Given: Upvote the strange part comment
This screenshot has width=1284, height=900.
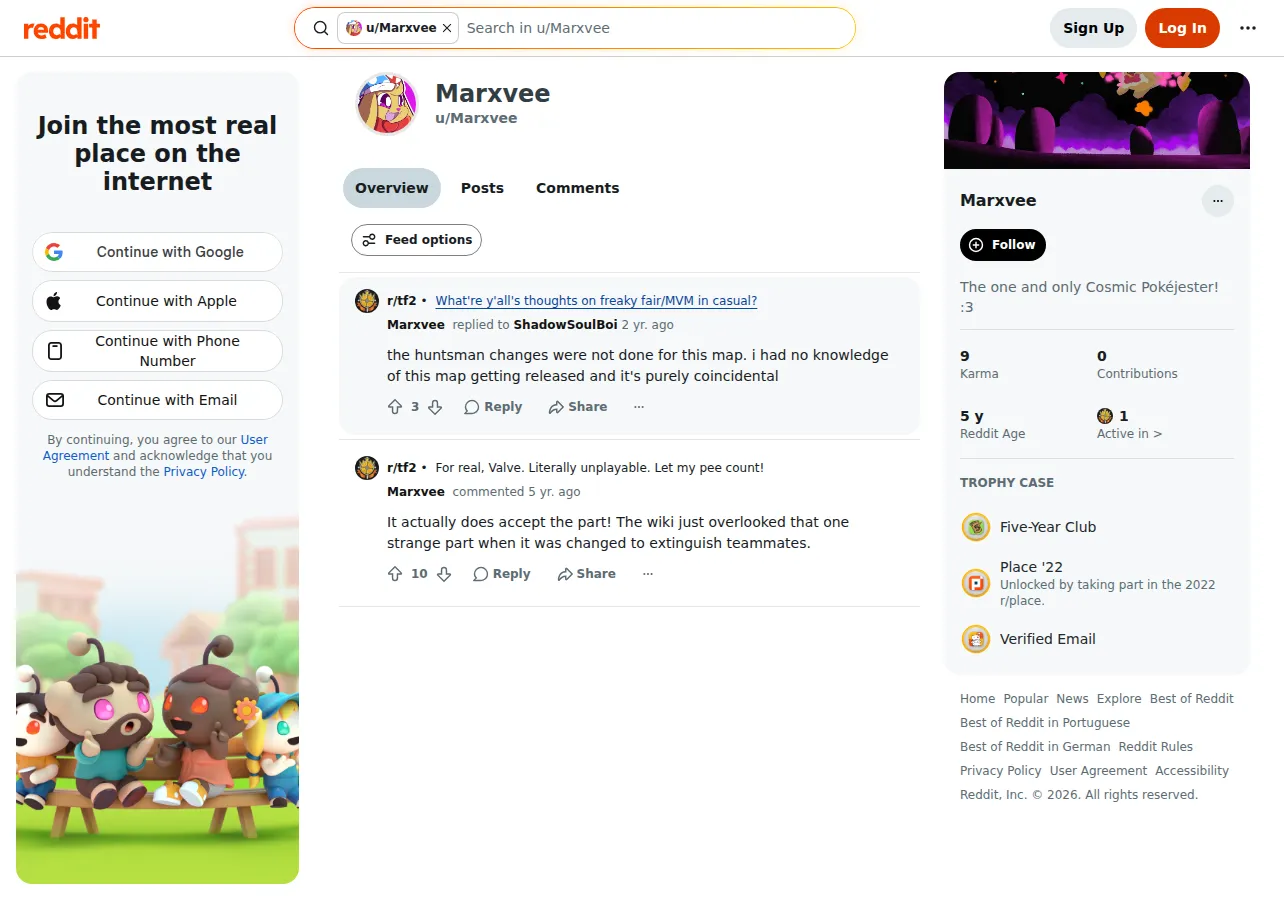Looking at the screenshot, I should point(395,574).
